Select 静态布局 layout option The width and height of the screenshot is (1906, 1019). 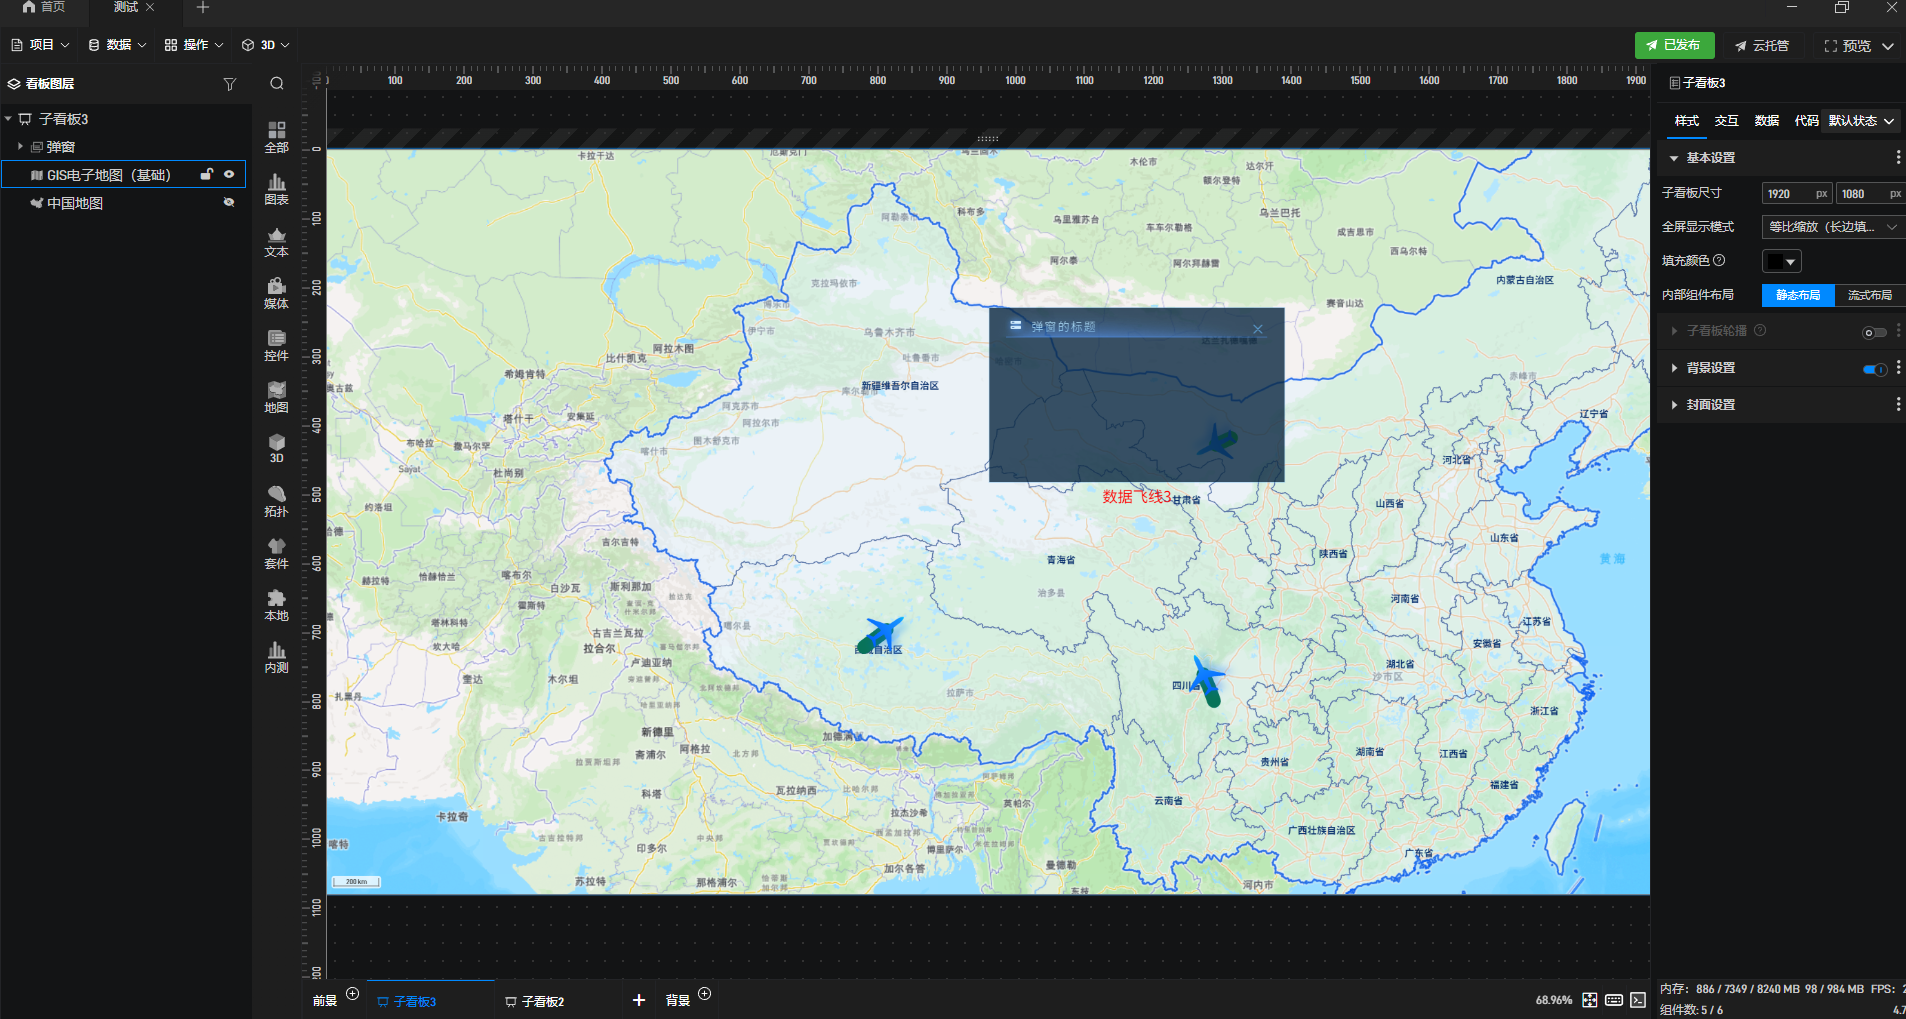tap(1798, 295)
